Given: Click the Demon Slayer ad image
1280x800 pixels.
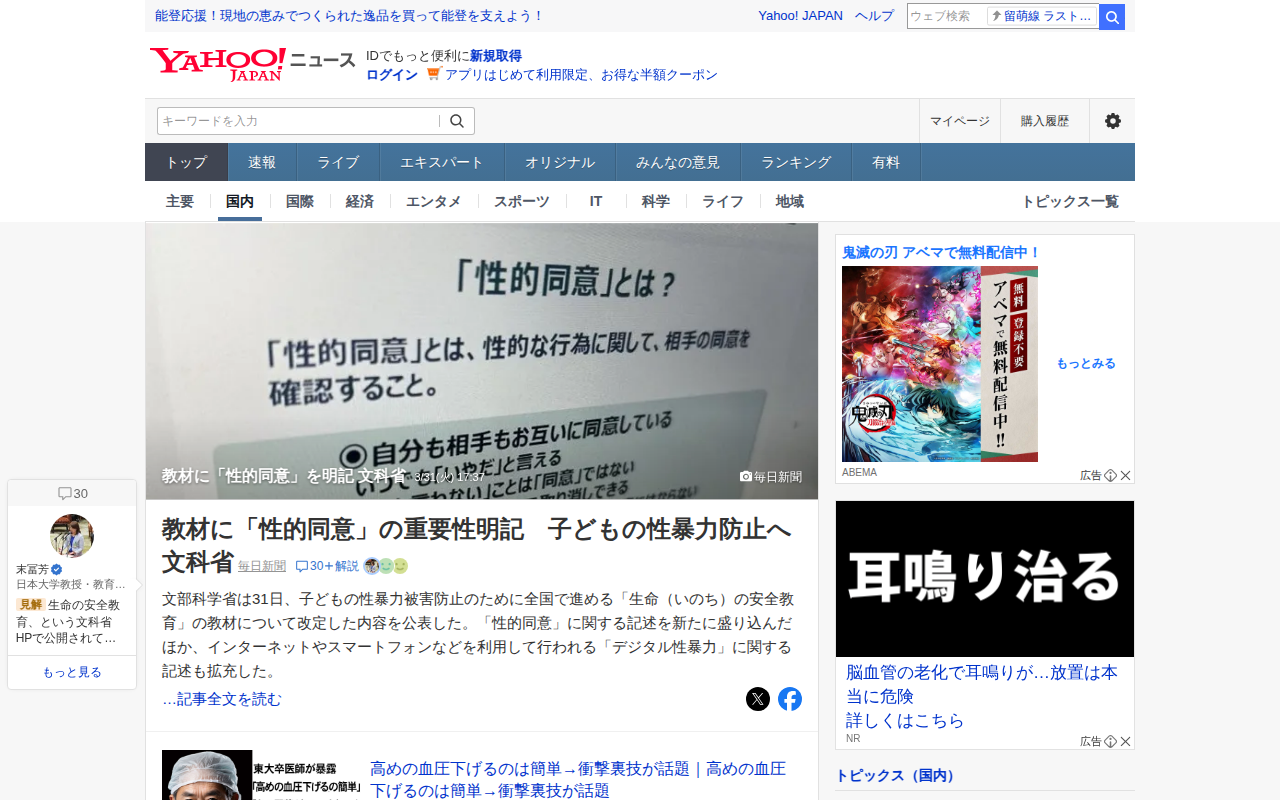Looking at the screenshot, I should pos(940,364).
